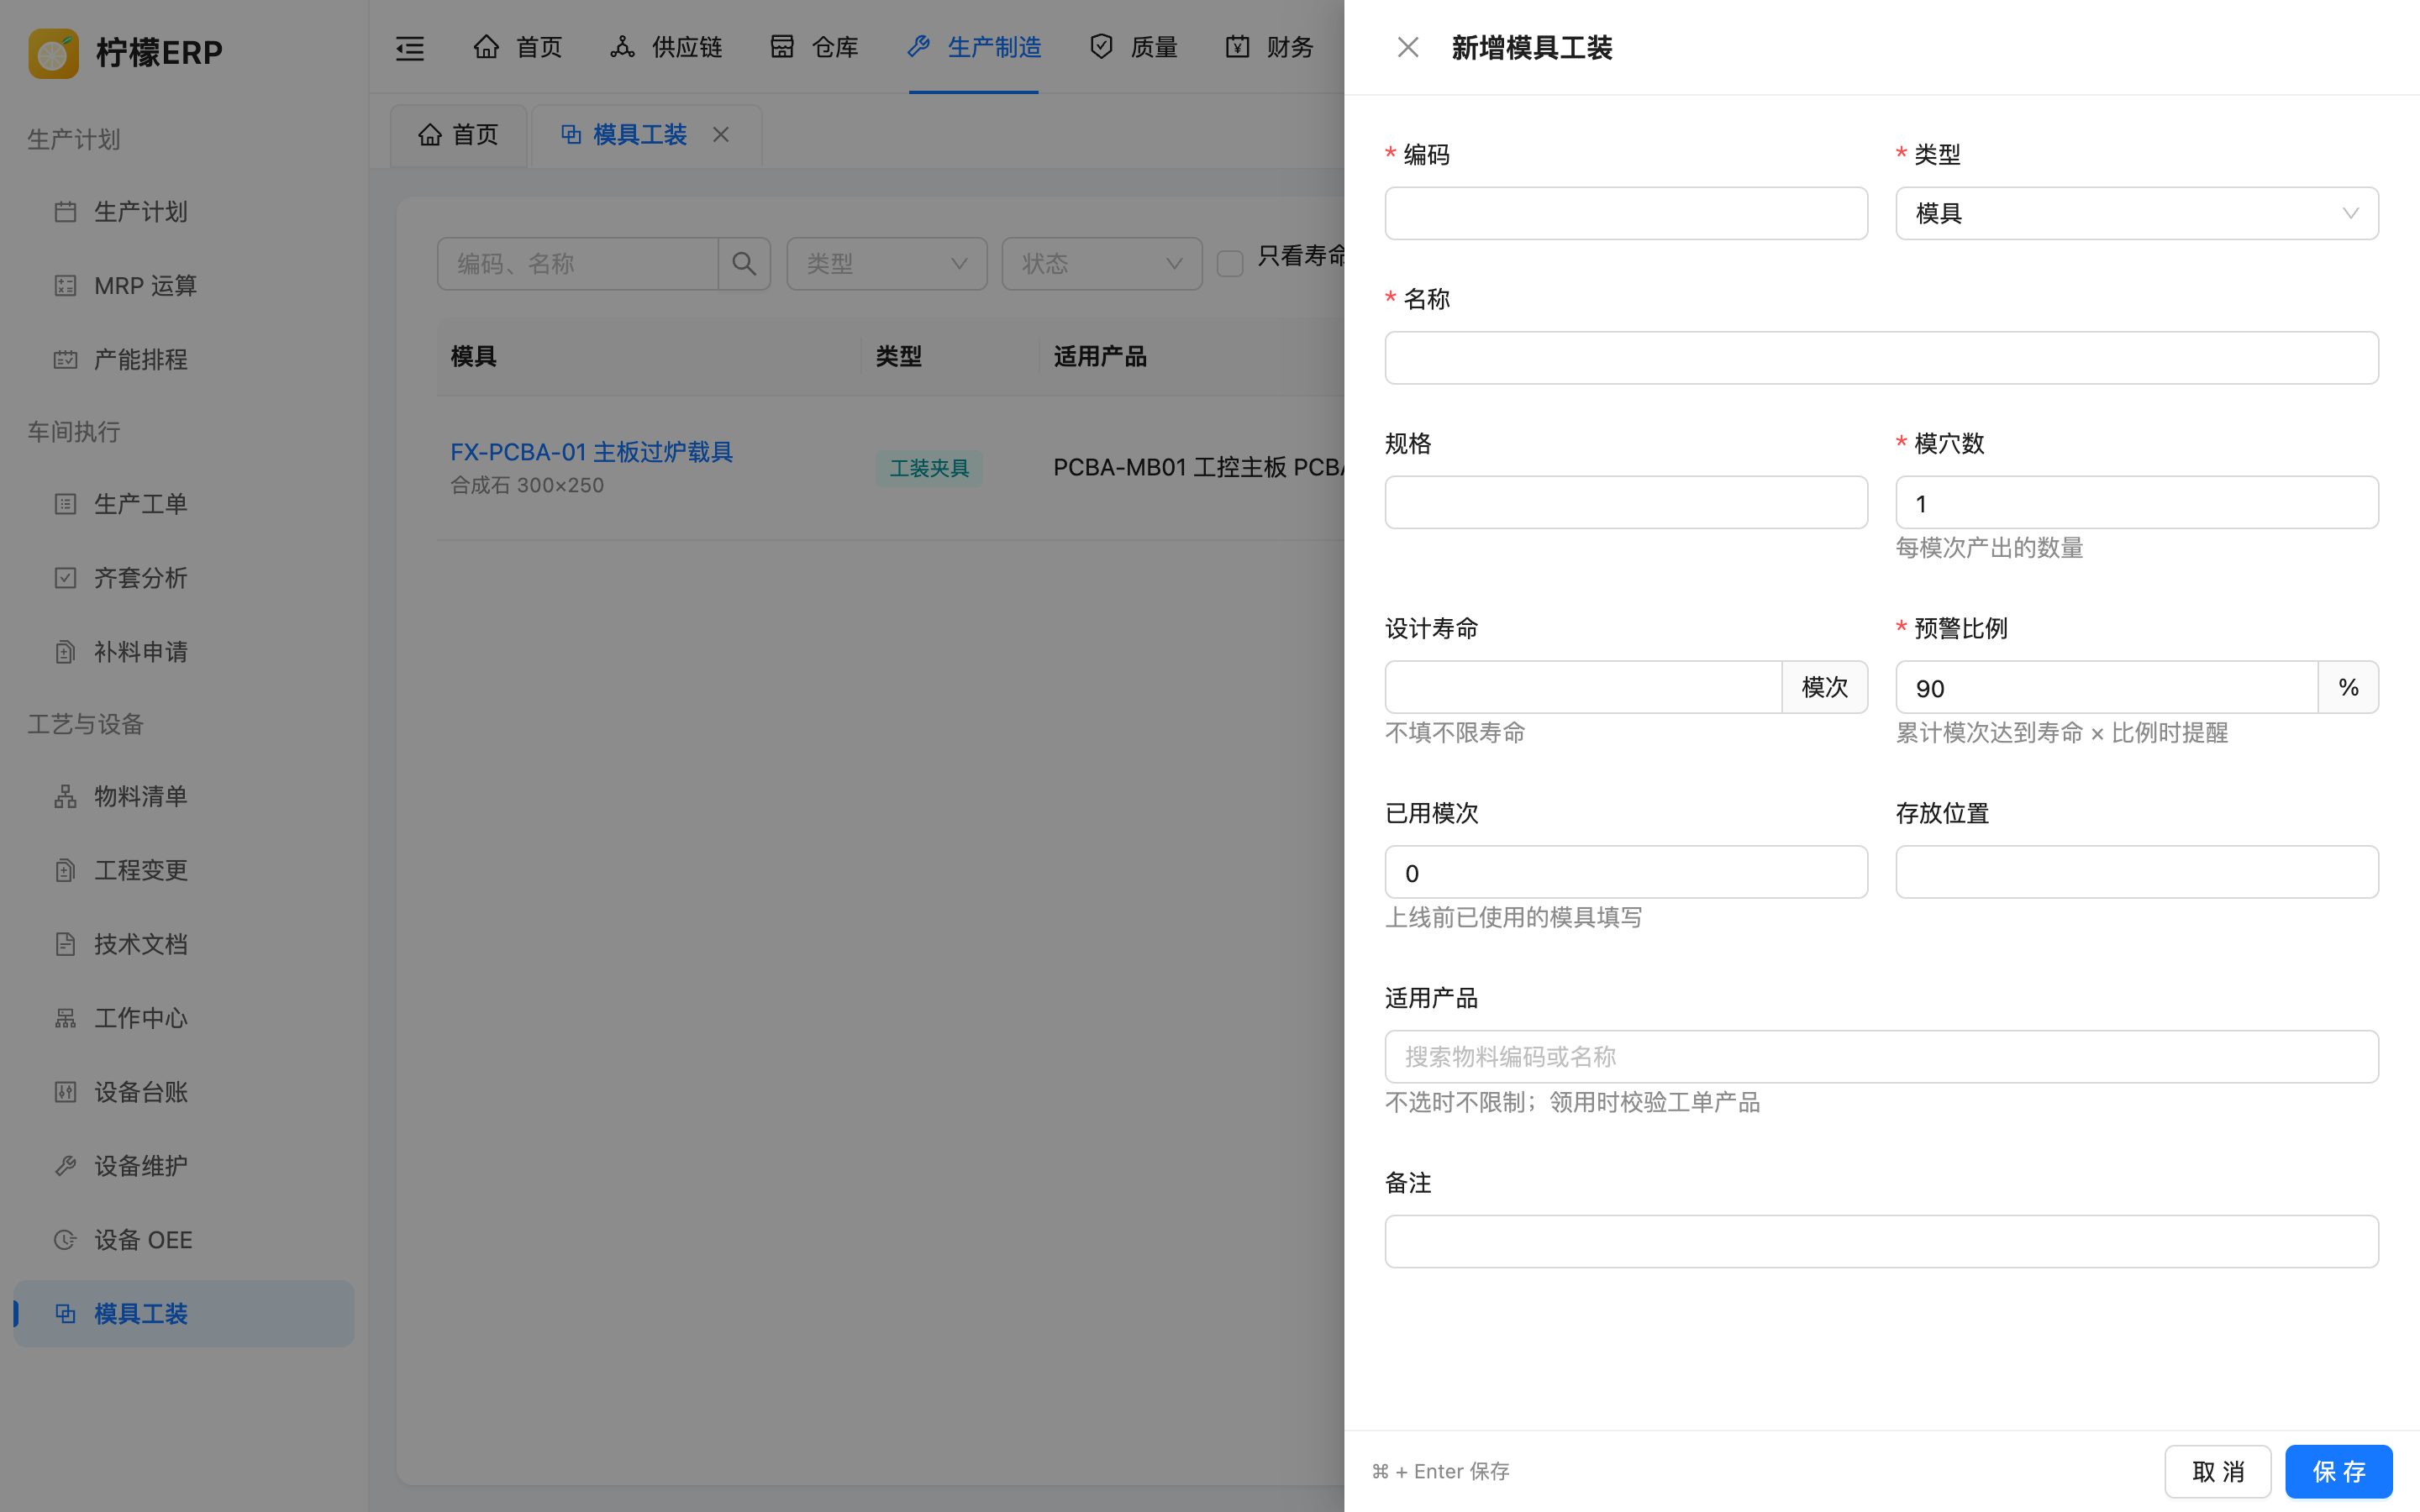Viewport: 2420px width, 1512px height.
Task: Open the 类型 filter dropdown in list
Action: tap(887, 264)
